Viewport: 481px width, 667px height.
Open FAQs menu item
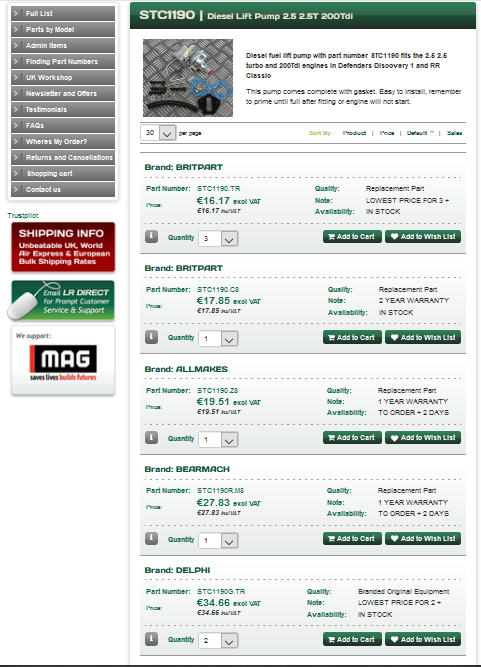click(63, 125)
